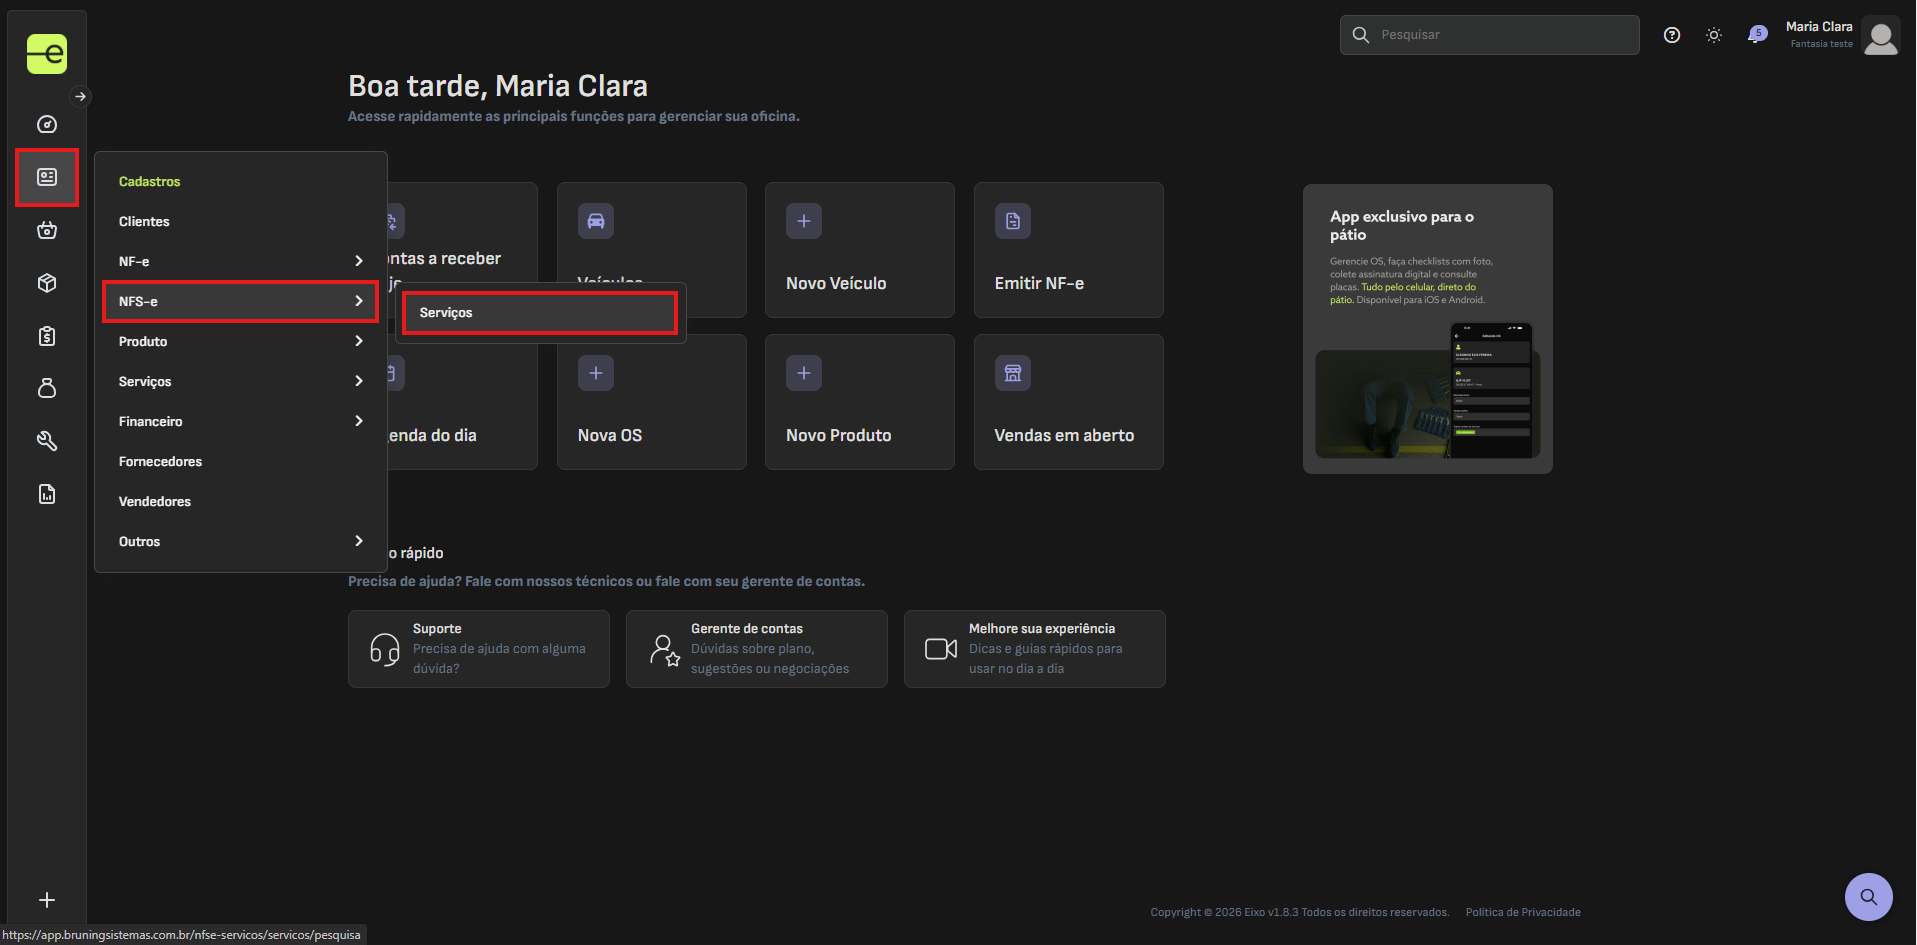The width and height of the screenshot is (1917, 945).
Task: Click the plus icon at sidebar bottom
Action: 47,900
